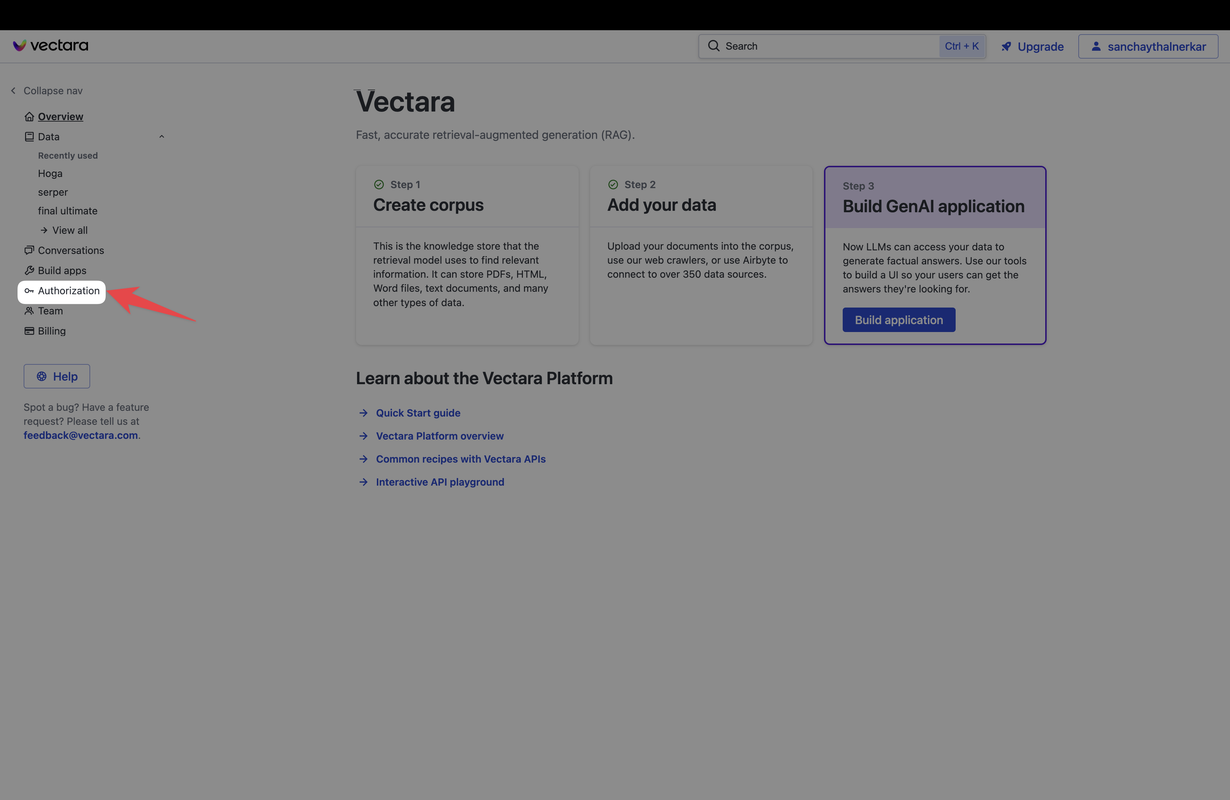Go to Conversations in the sidebar

point(71,250)
